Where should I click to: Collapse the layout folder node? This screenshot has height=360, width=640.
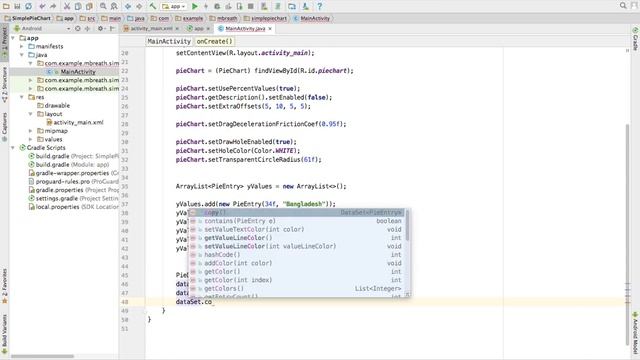tap(31, 114)
